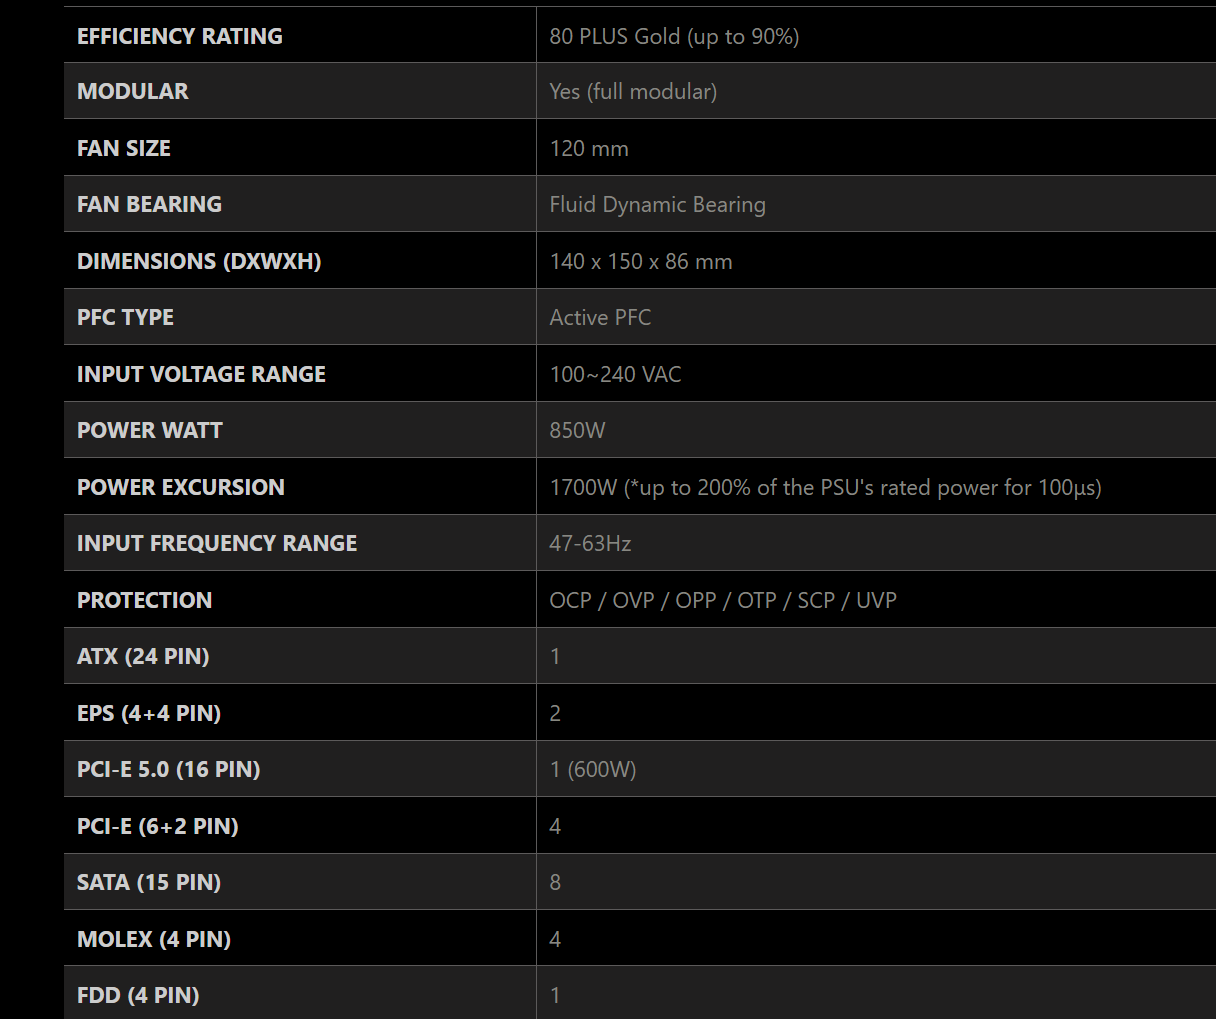Click the 'Yes (full modular)' value
Image resolution: width=1216 pixels, height=1019 pixels.
pyautogui.click(x=633, y=91)
